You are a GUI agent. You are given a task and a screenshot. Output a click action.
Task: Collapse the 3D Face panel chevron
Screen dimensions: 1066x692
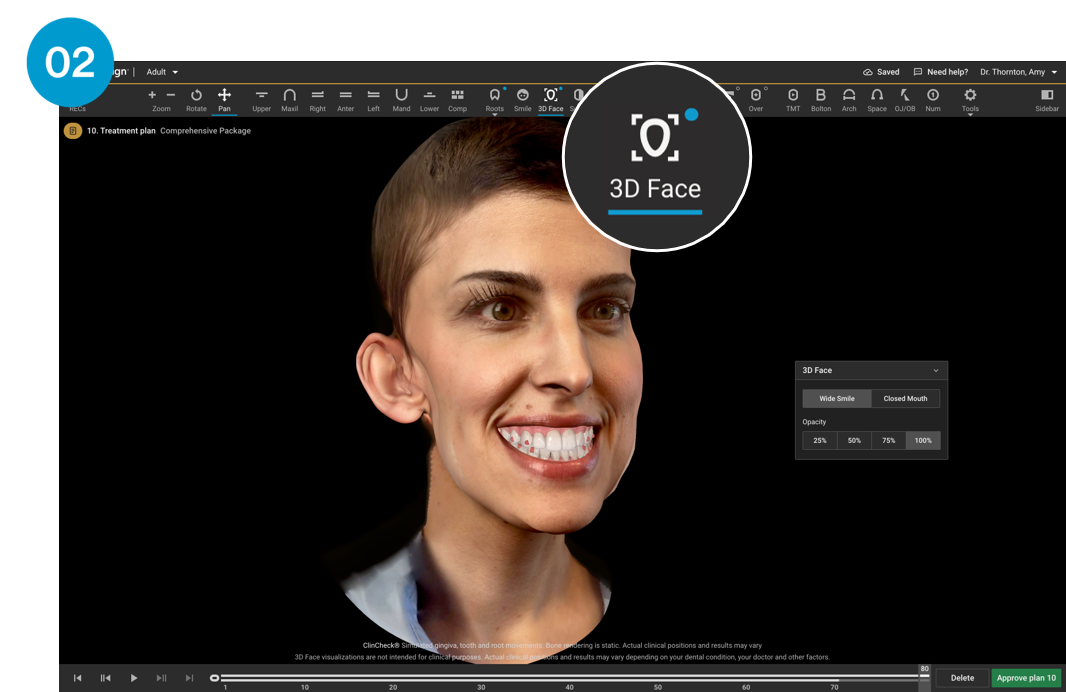[x=935, y=370]
